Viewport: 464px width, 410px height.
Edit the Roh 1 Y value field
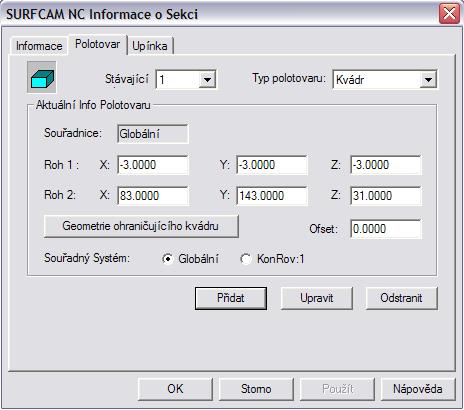click(x=271, y=165)
